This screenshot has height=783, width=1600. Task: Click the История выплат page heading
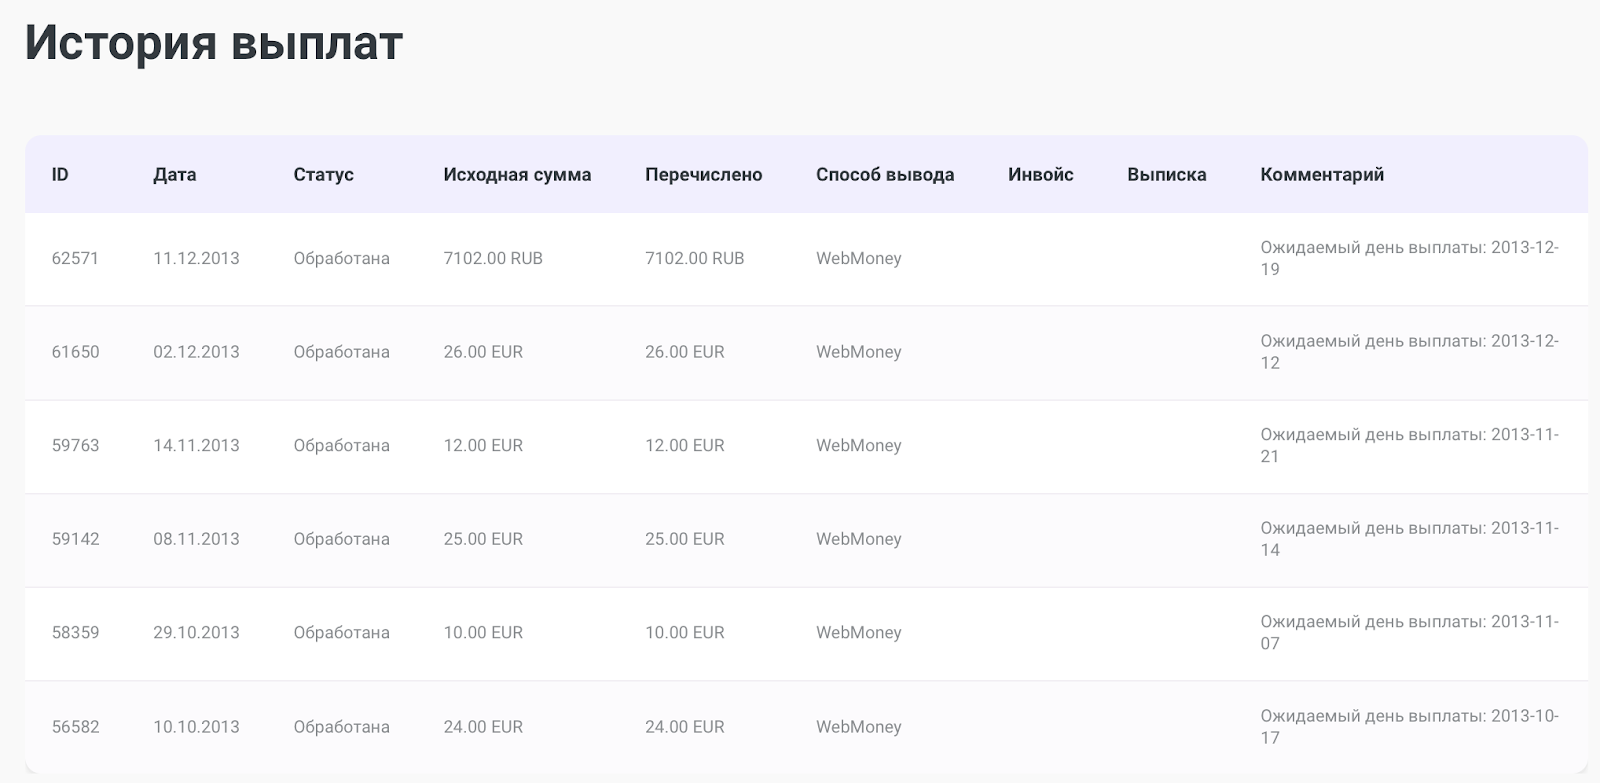point(214,42)
